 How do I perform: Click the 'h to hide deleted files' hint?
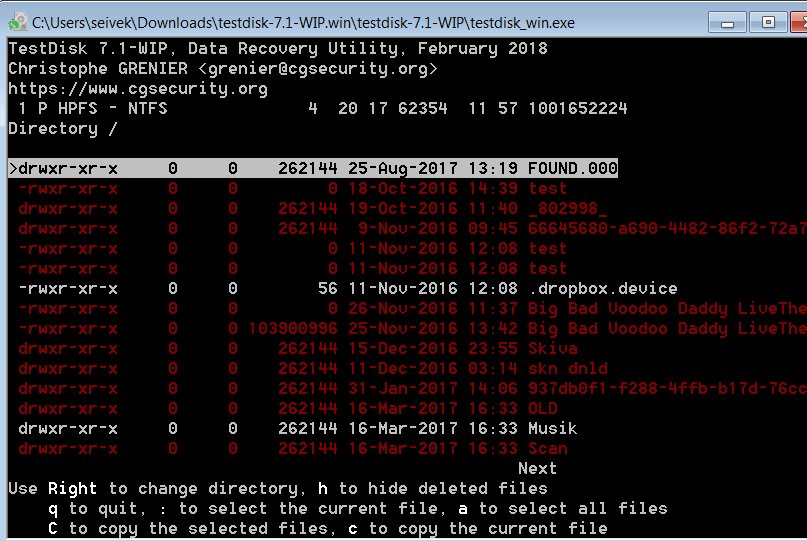click(432, 488)
